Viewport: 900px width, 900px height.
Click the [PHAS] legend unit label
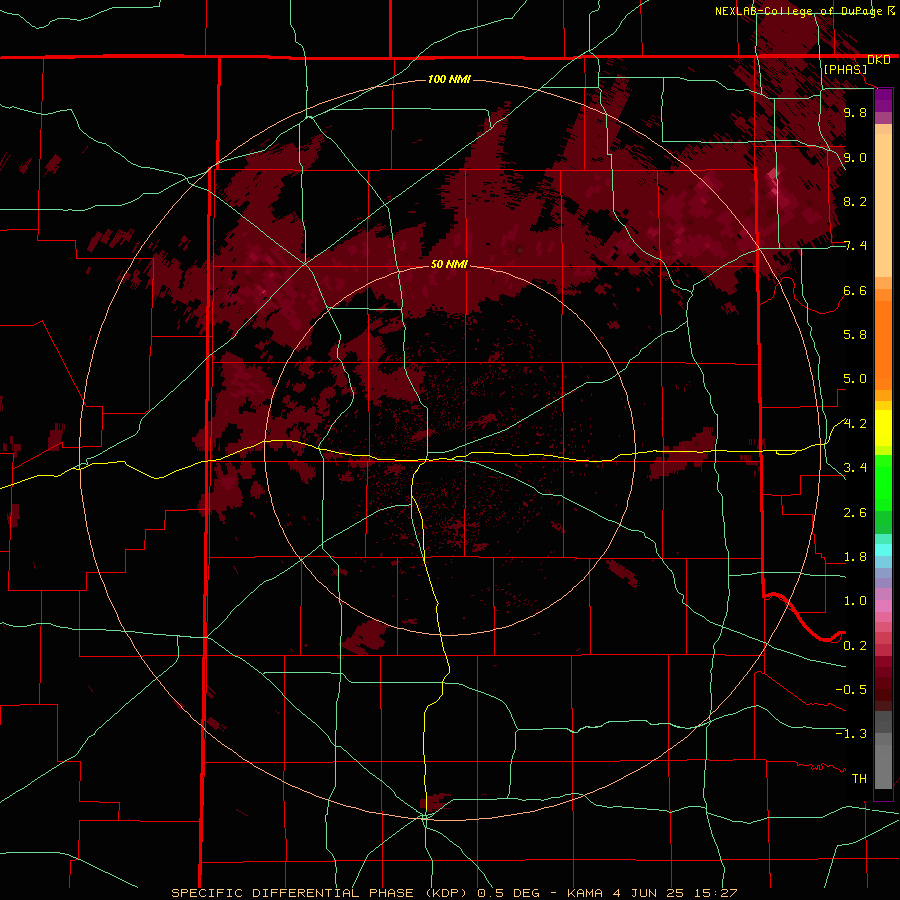[845, 69]
